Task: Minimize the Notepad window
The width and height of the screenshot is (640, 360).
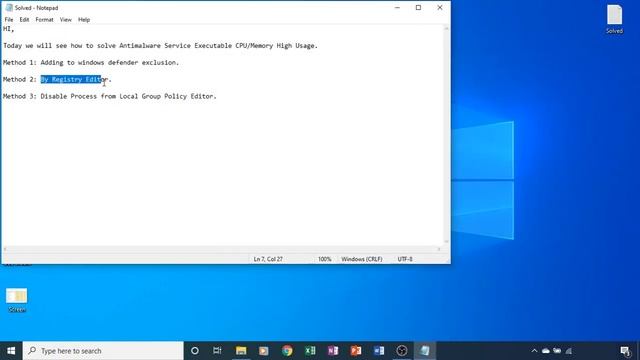Action: point(397,7)
